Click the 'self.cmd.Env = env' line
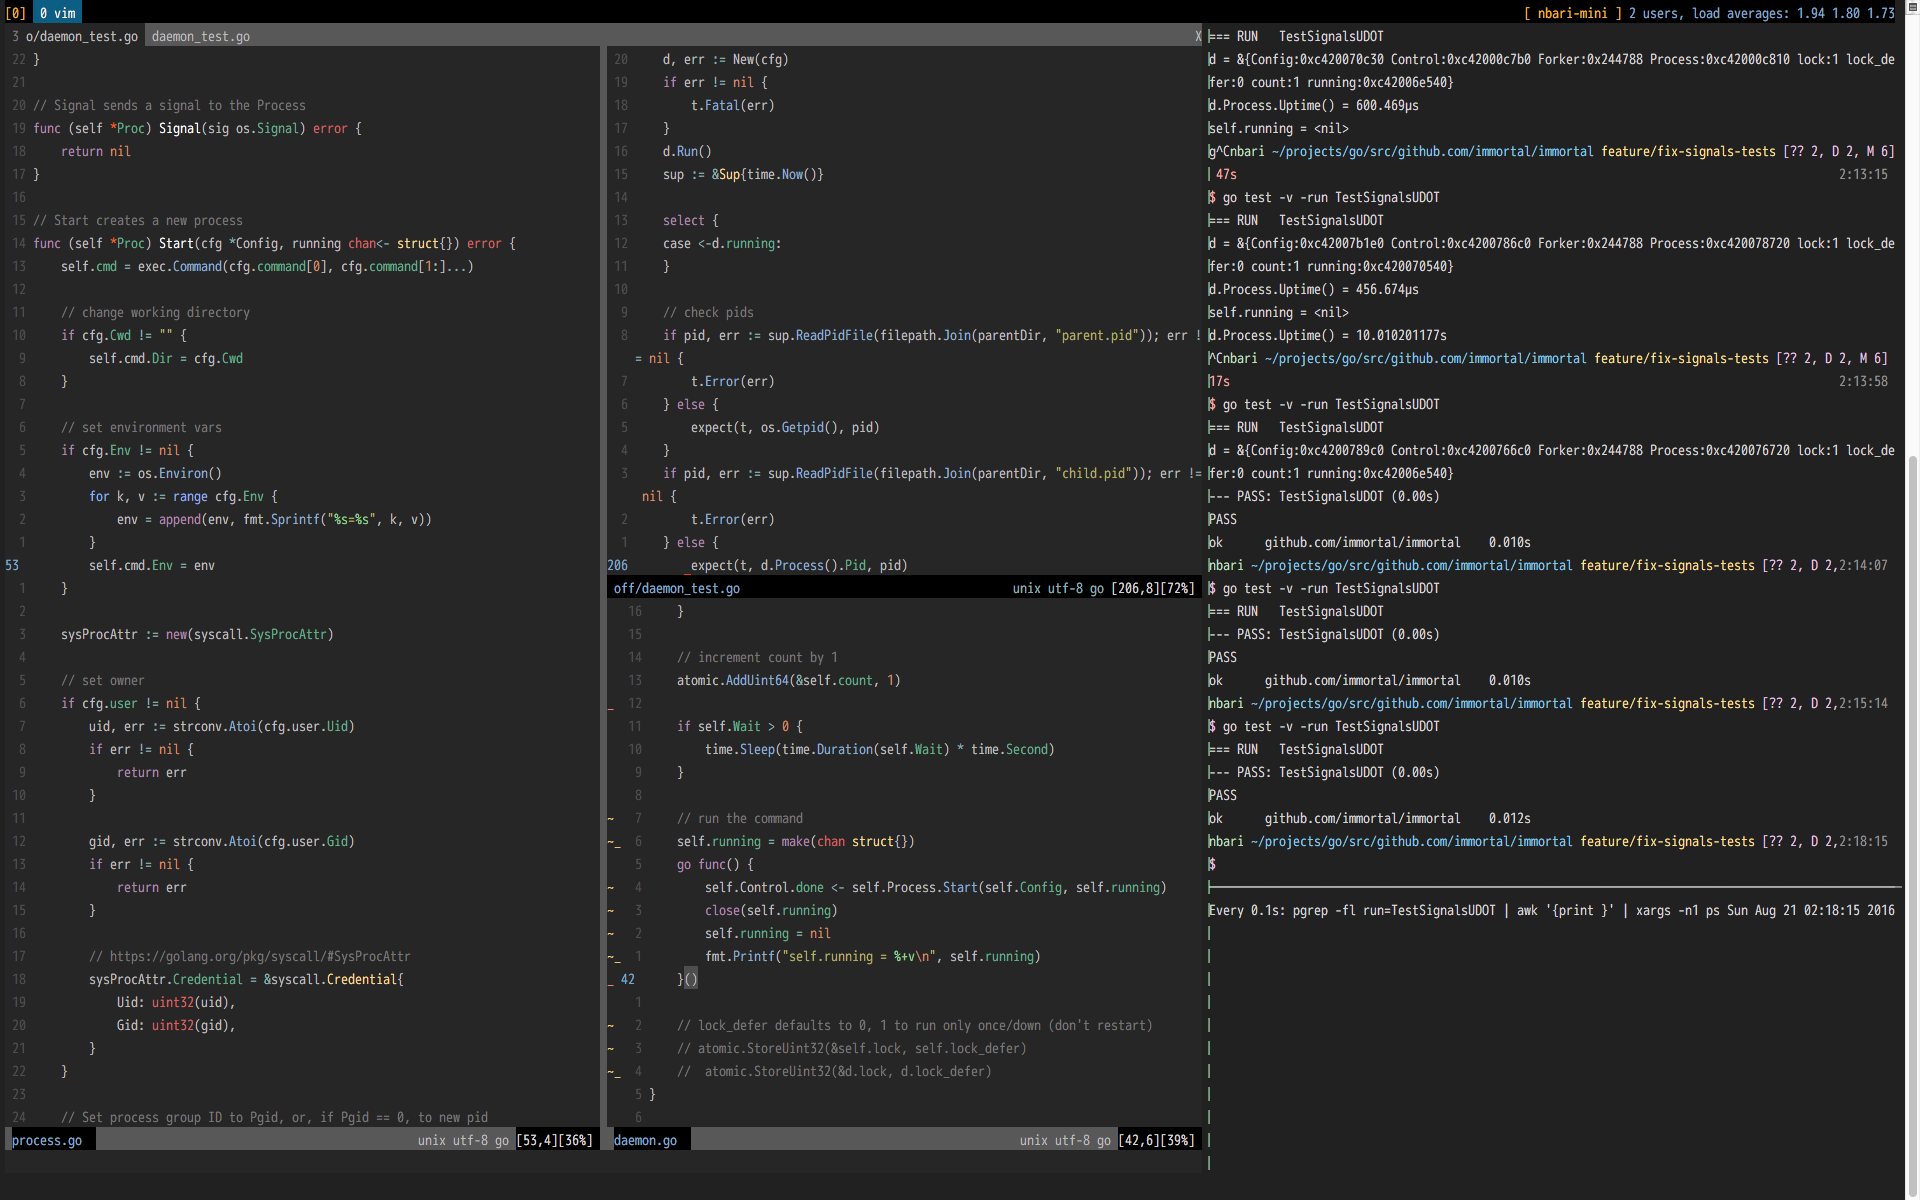1920x1200 pixels. click(x=152, y=565)
